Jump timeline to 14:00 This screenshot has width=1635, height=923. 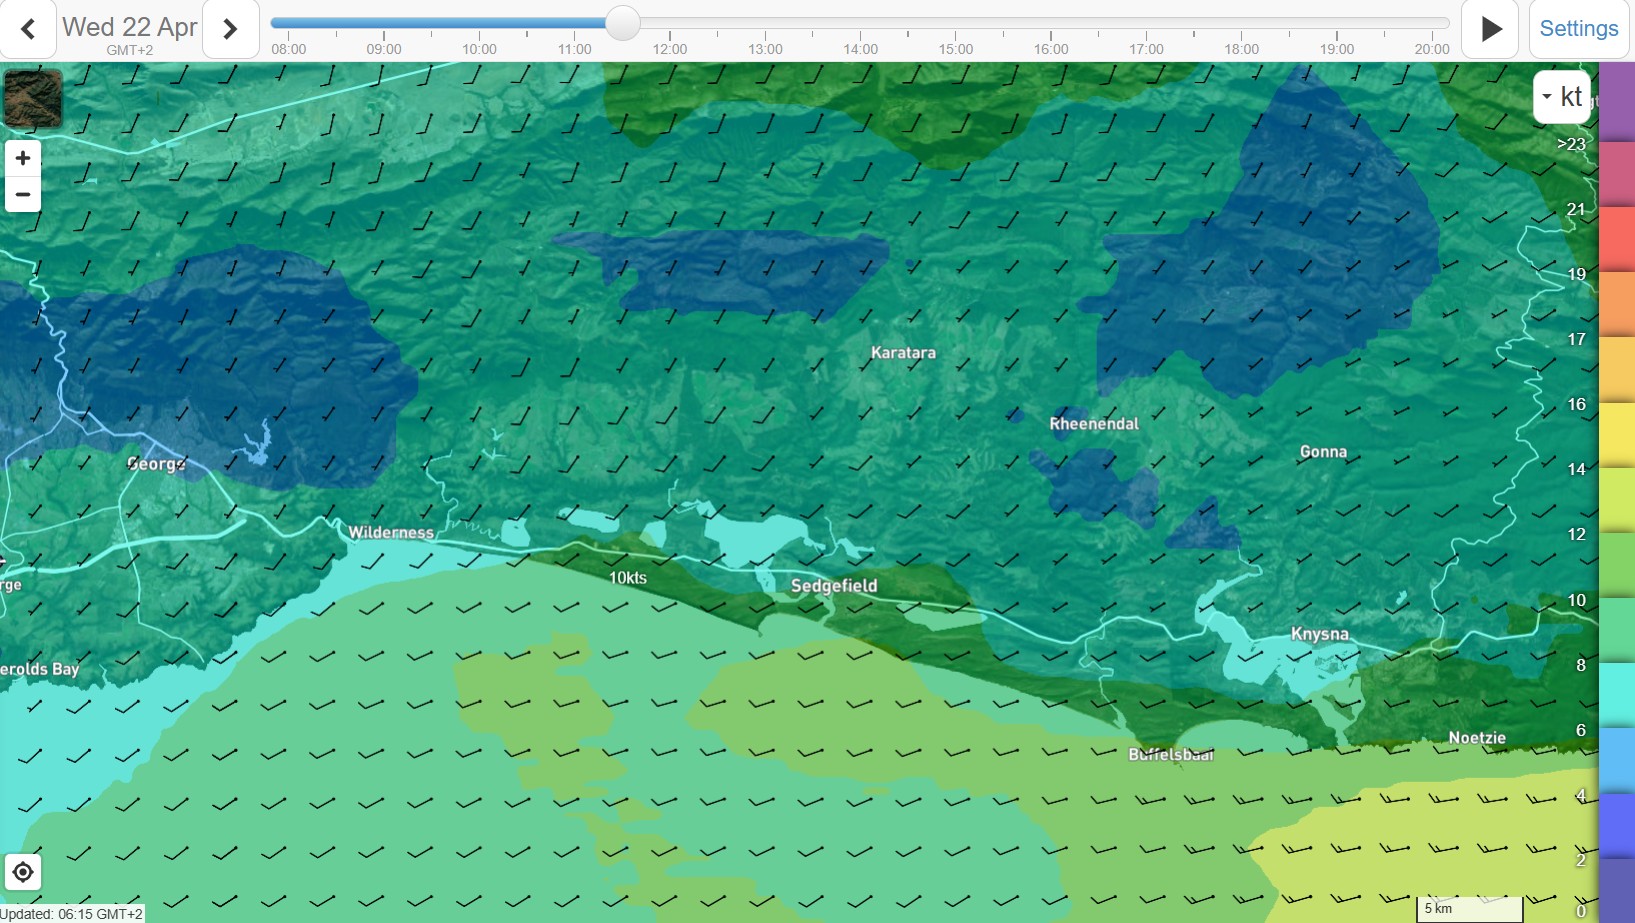860,49
